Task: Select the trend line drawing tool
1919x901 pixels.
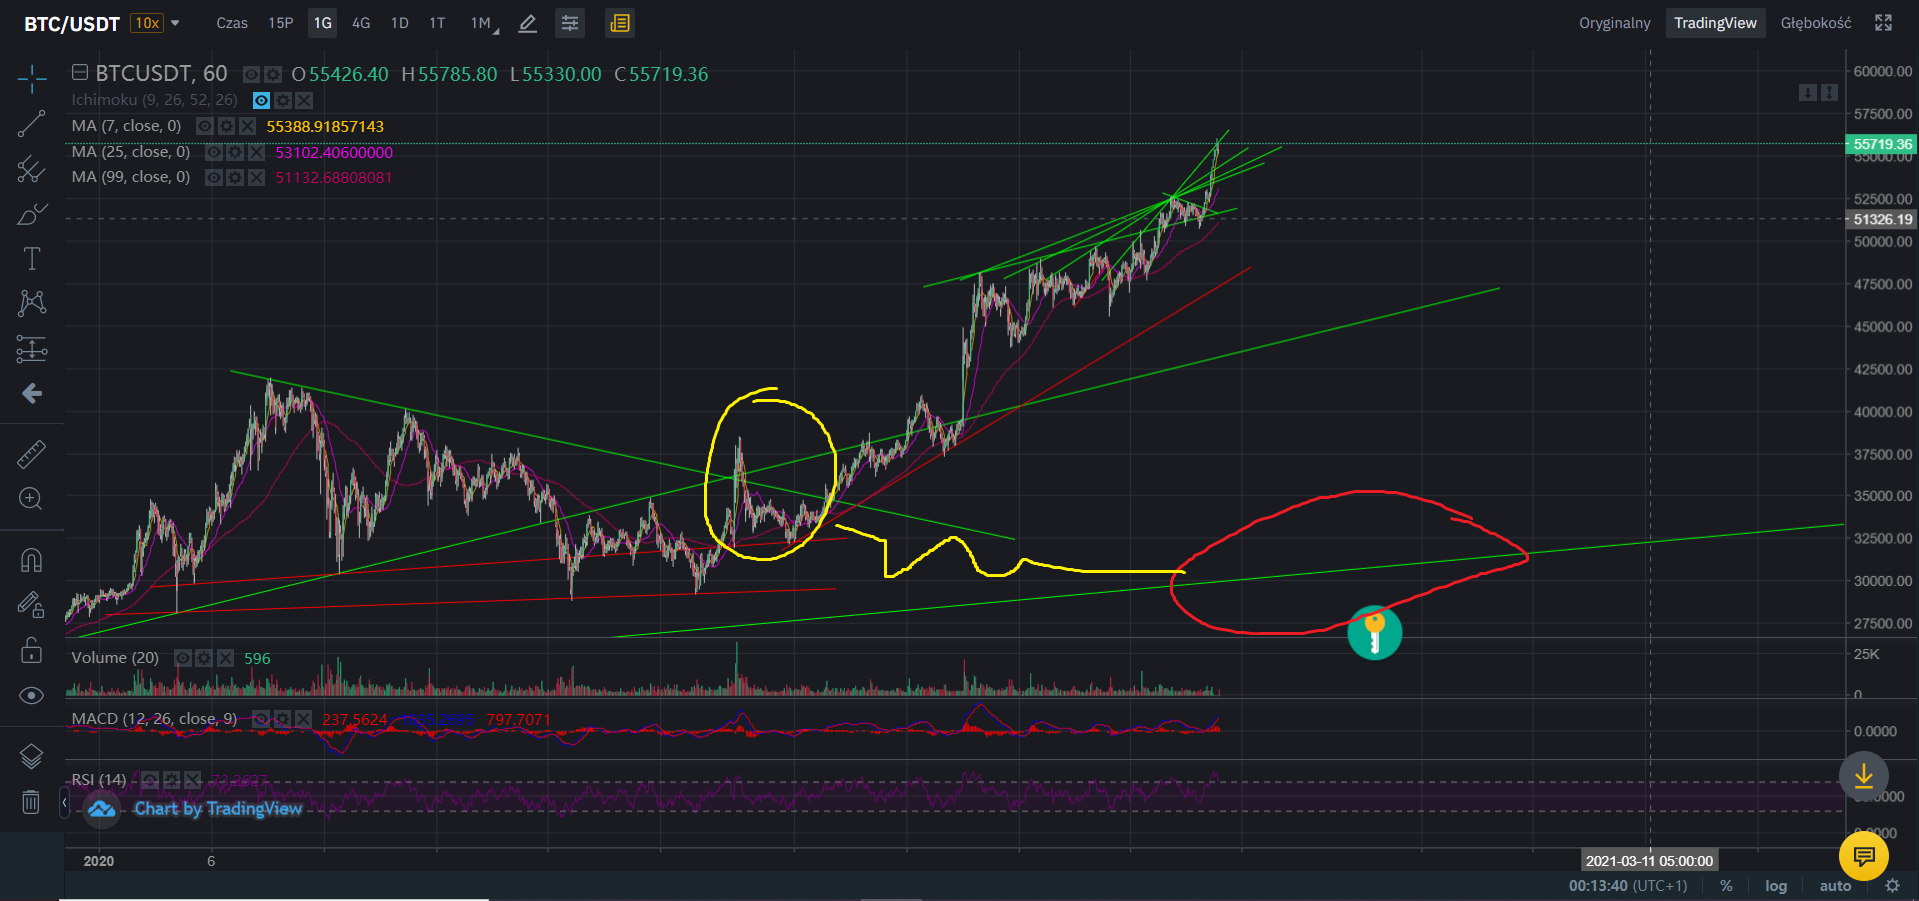Action: coord(31,124)
